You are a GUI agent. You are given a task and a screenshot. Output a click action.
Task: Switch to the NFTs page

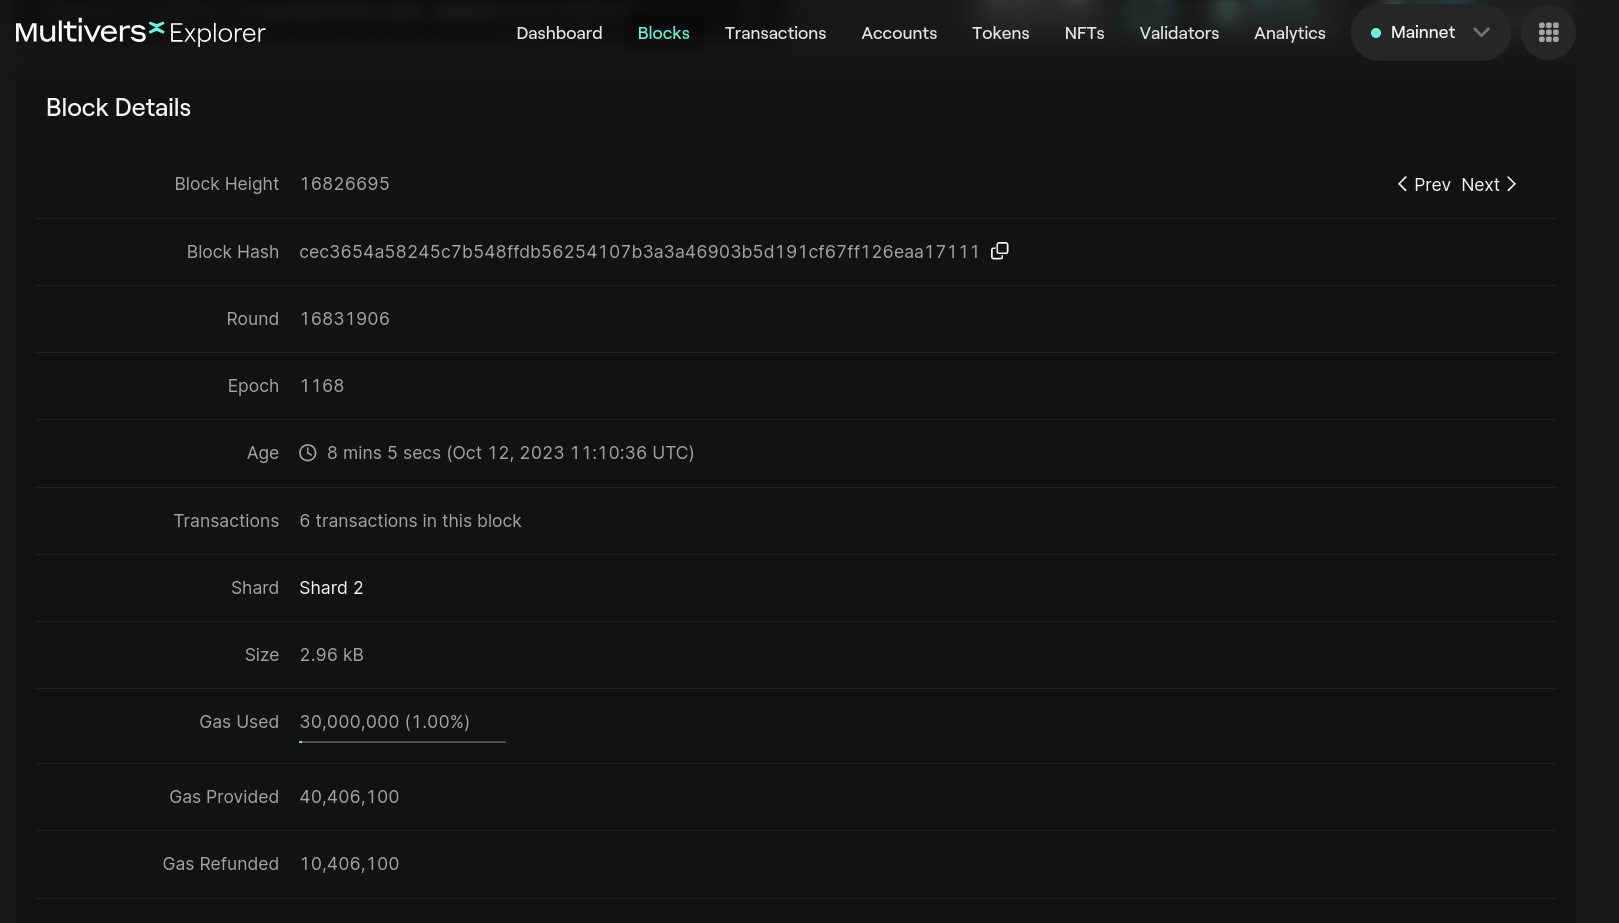(x=1084, y=33)
